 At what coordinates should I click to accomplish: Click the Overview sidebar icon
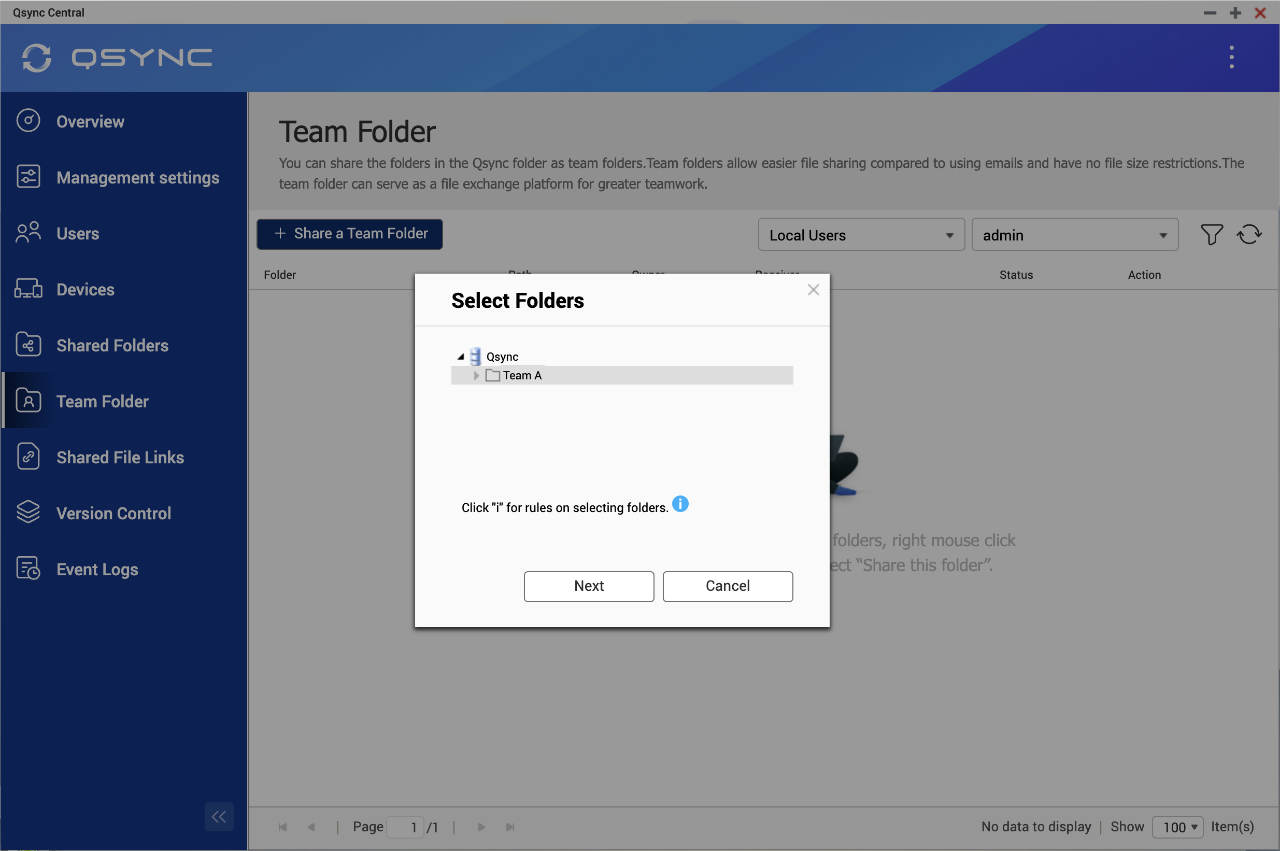[28, 121]
